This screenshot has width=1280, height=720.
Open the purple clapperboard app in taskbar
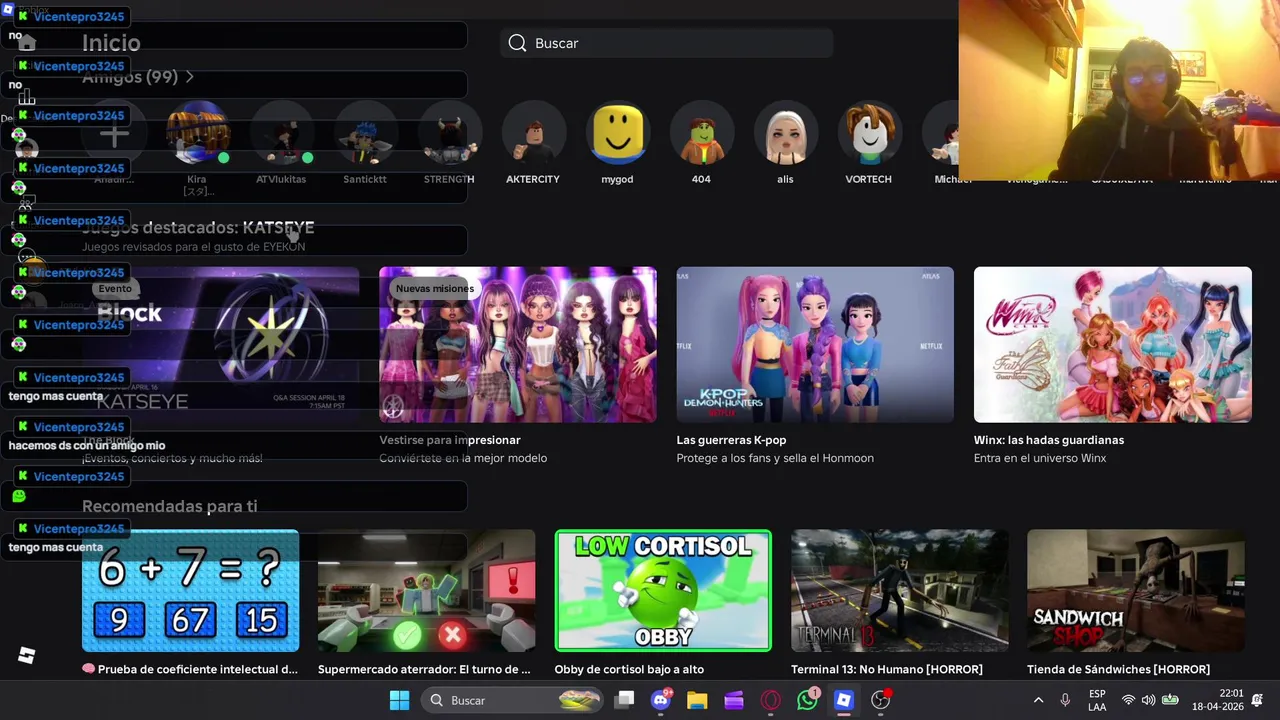tap(734, 700)
